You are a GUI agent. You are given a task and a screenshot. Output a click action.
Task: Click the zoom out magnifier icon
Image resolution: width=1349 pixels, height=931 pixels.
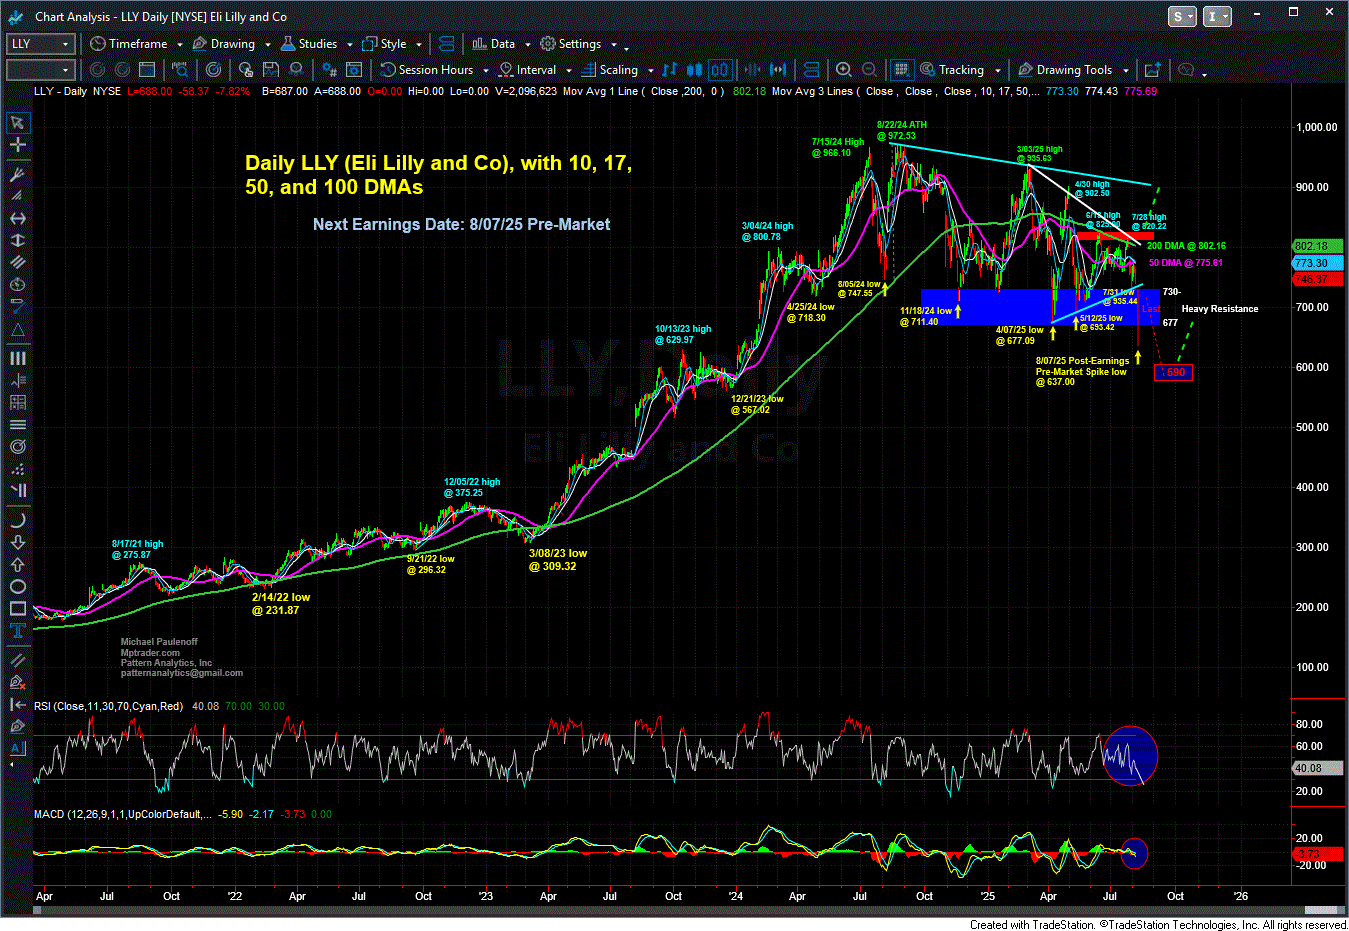click(x=870, y=70)
